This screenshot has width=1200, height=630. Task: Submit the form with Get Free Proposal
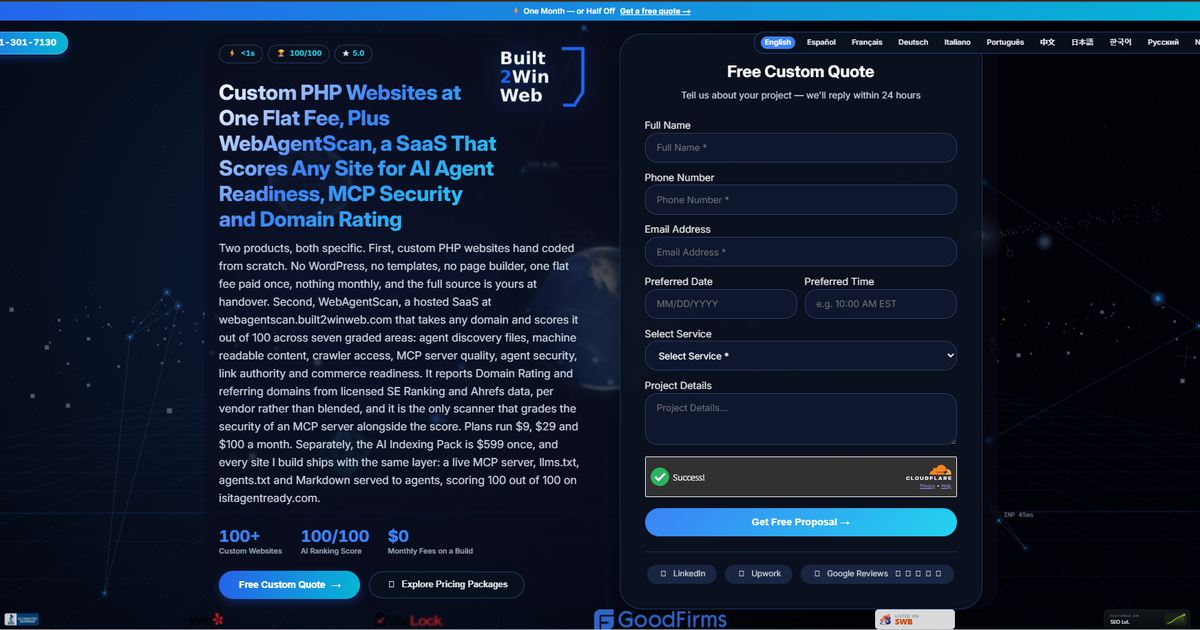[x=800, y=522]
